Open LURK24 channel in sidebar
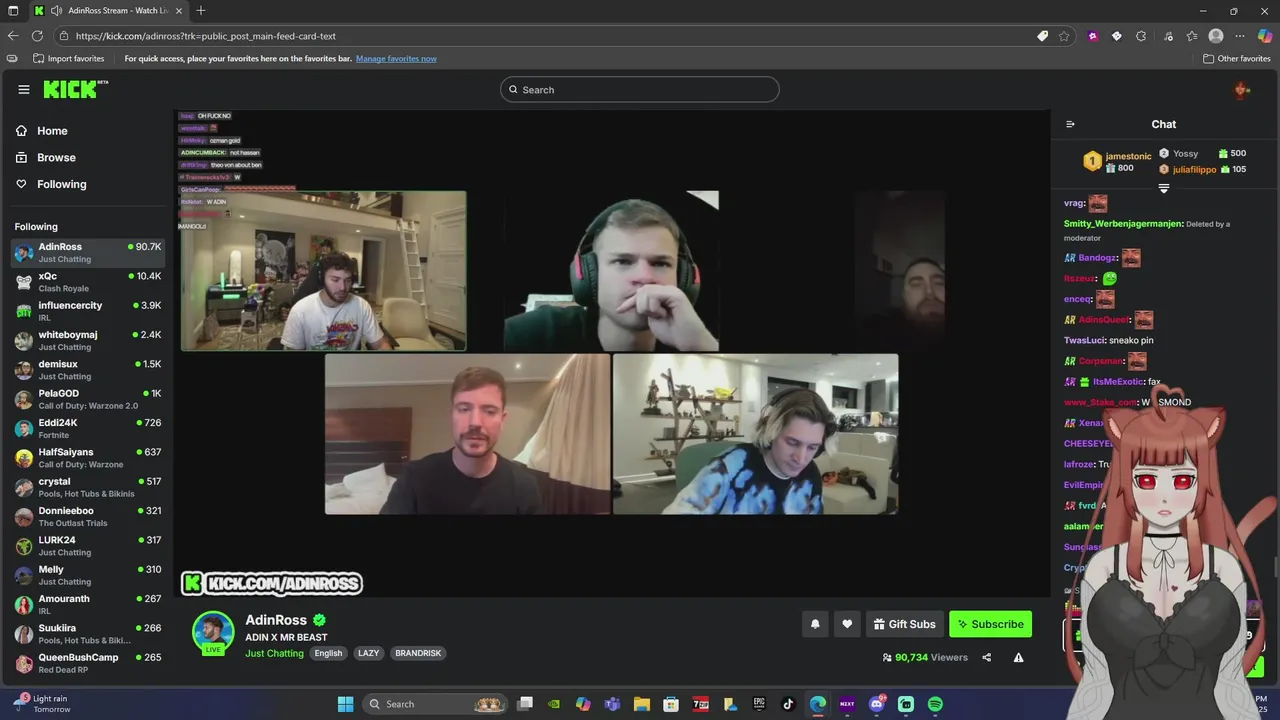This screenshot has width=1280, height=720. coord(88,546)
